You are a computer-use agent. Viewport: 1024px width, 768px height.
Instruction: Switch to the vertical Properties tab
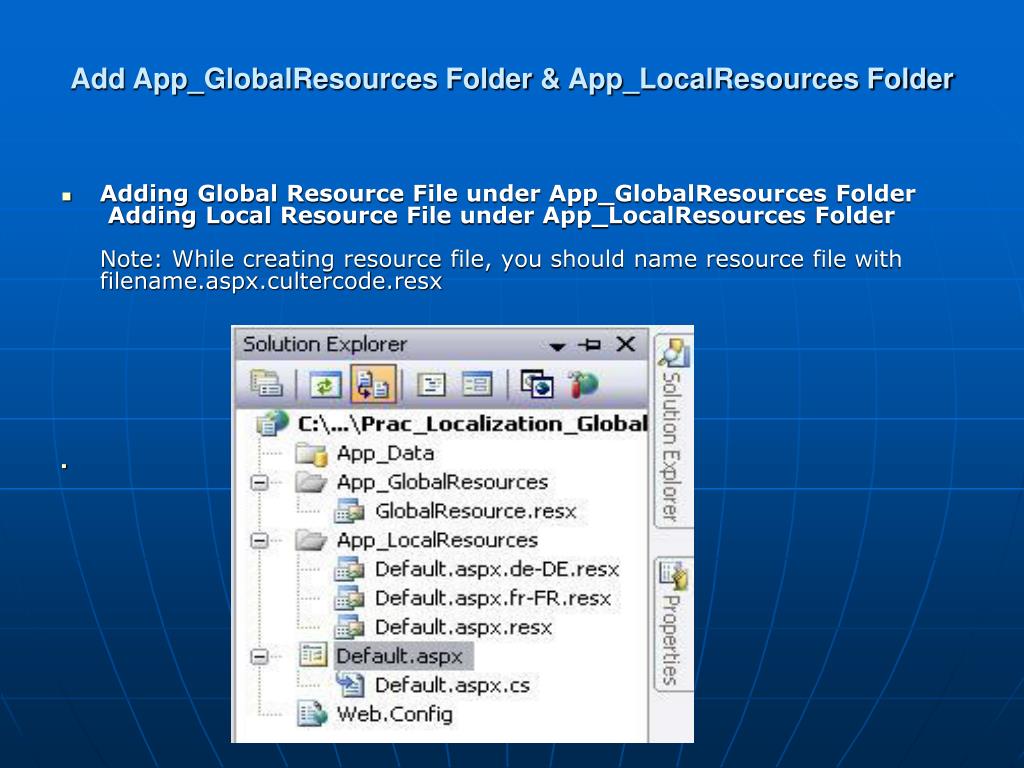[672, 625]
